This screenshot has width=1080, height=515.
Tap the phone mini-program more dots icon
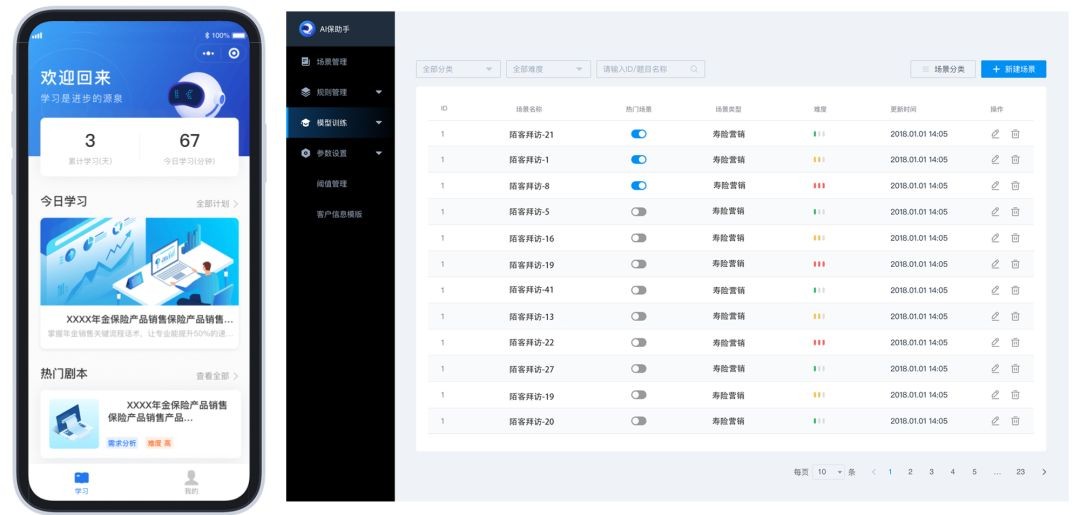point(208,53)
